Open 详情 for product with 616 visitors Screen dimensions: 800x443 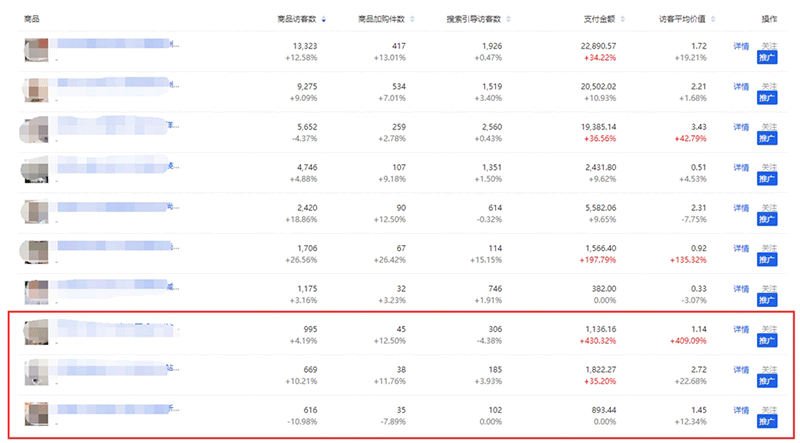(741, 410)
